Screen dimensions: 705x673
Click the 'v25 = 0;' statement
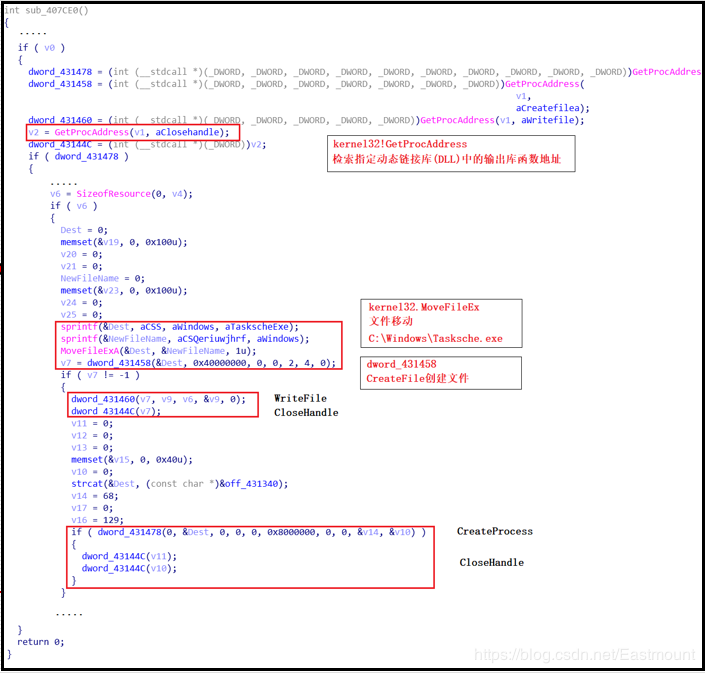(x=81, y=315)
